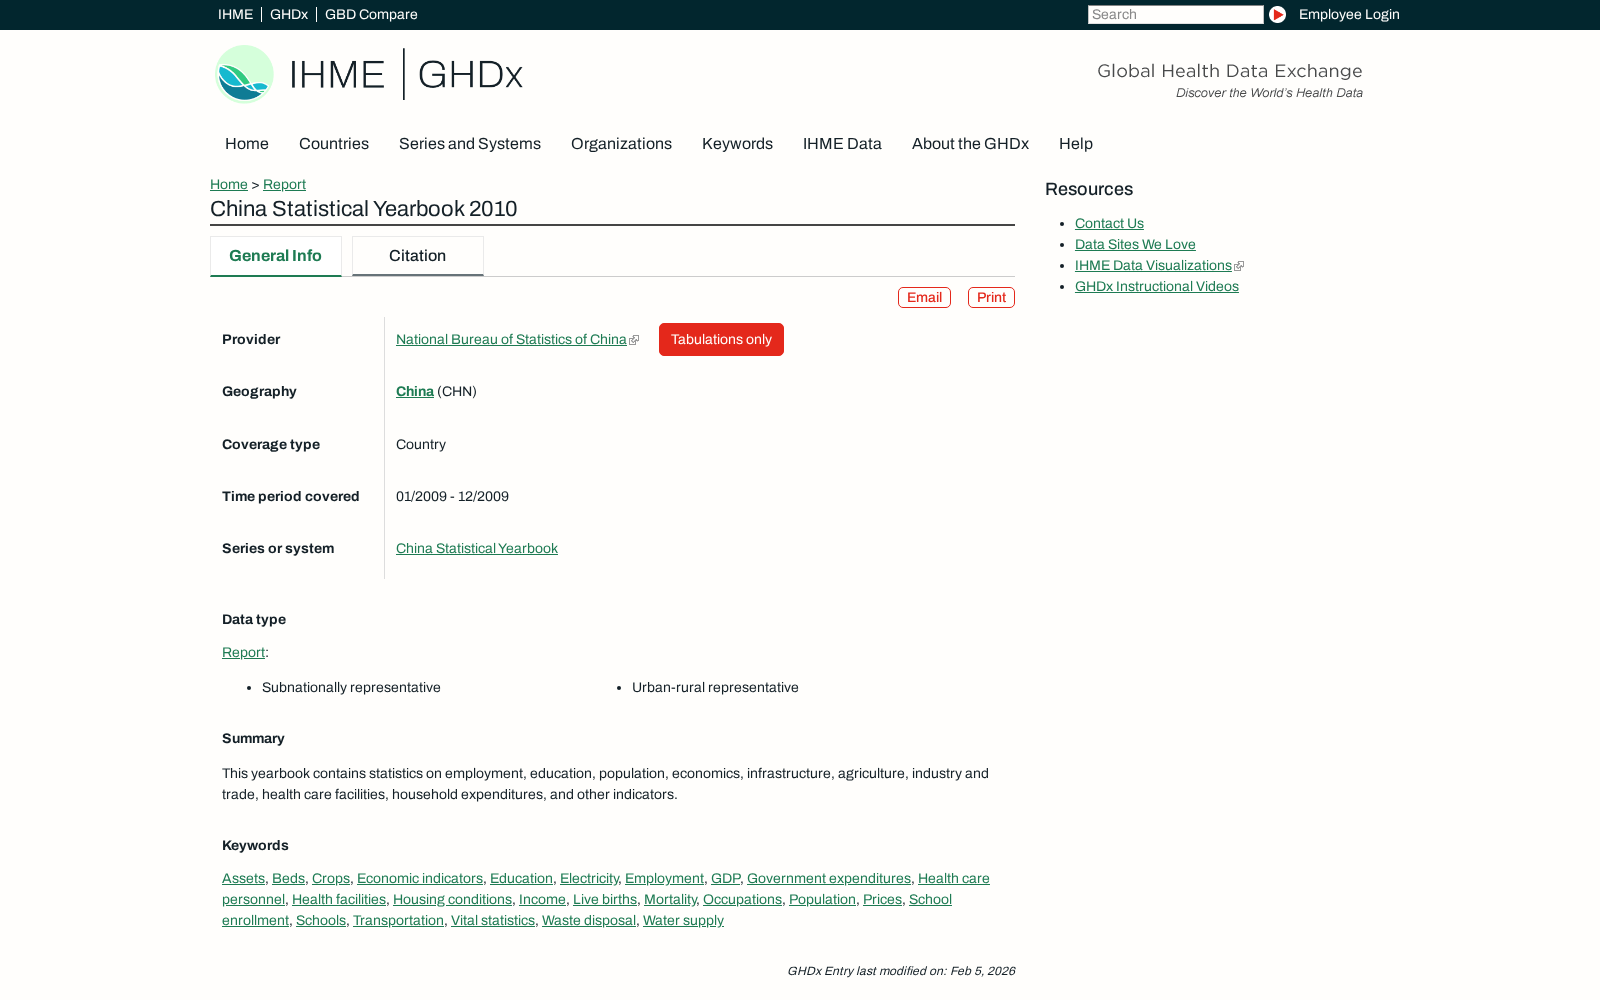
Task: Click the Print button
Action: [x=991, y=297]
